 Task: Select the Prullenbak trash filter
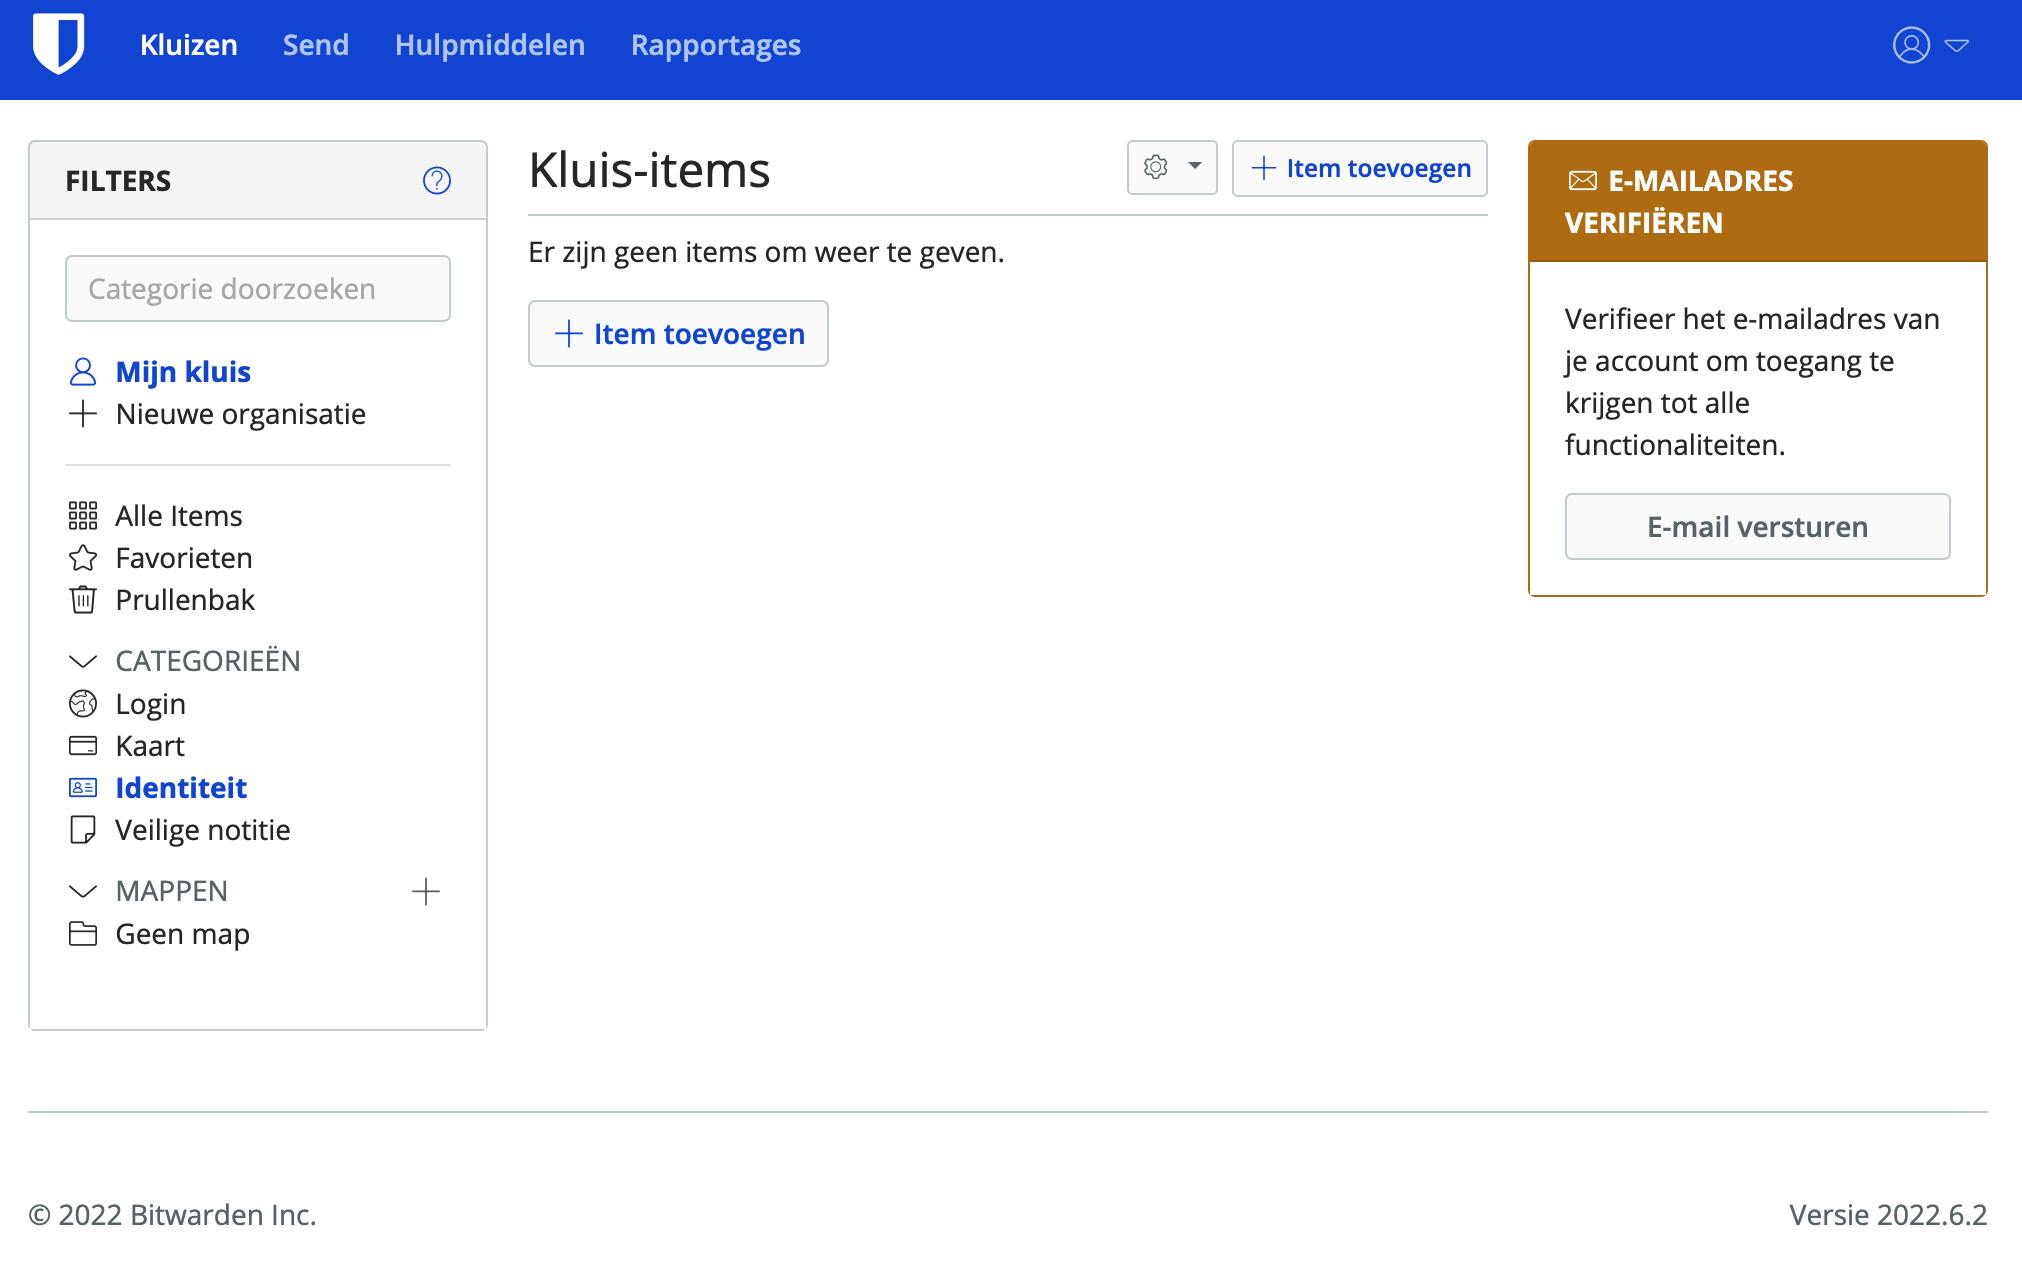(x=185, y=600)
